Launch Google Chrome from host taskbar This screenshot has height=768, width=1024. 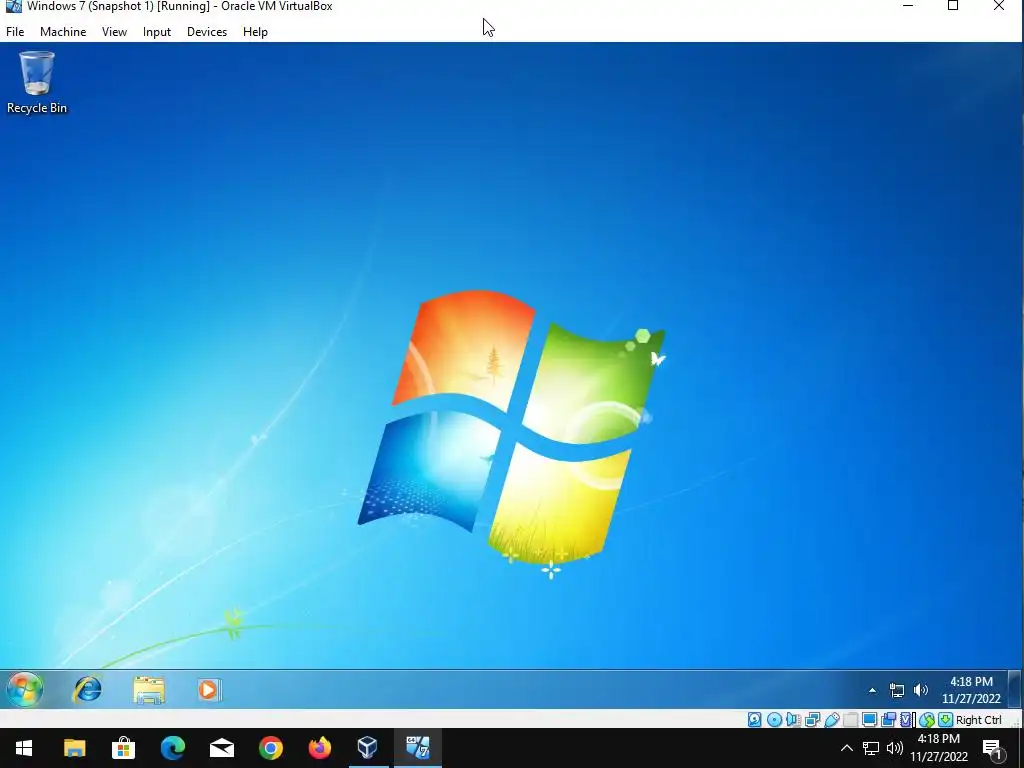tap(270, 748)
